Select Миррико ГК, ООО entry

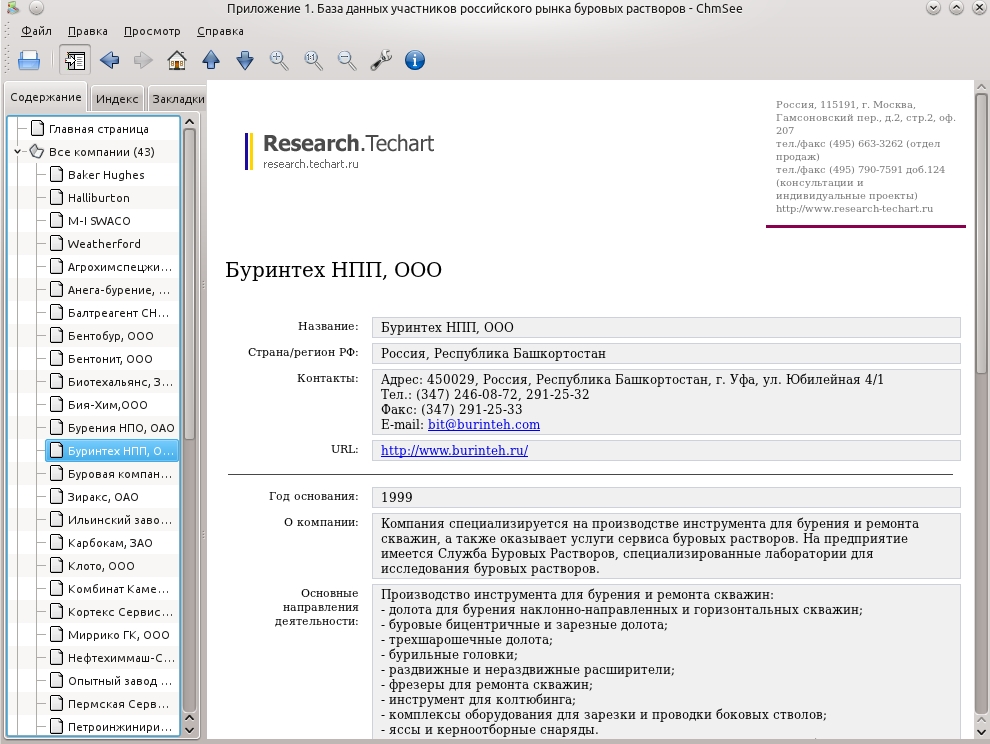118,635
